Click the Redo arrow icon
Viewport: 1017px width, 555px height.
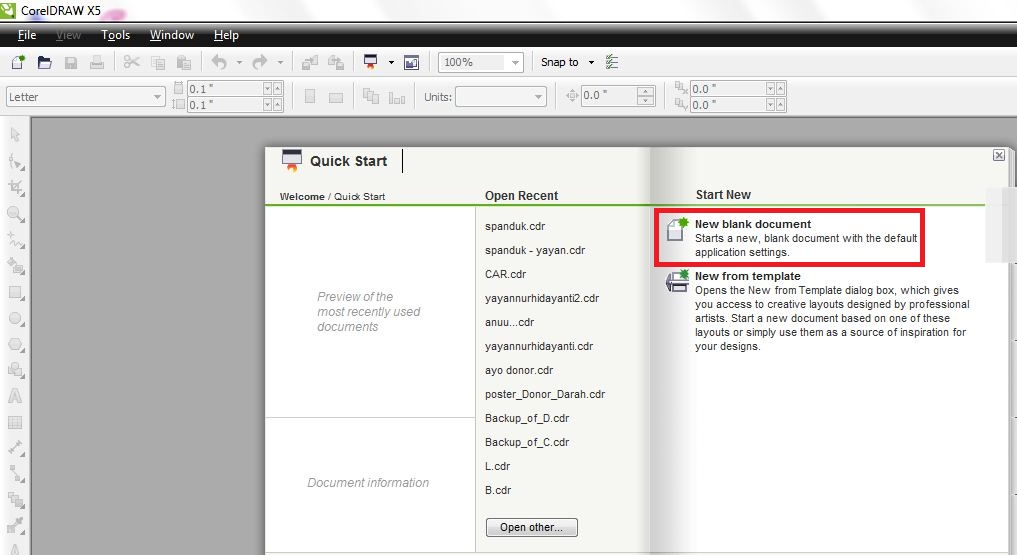pyautogui.click(x=260, y=62)
